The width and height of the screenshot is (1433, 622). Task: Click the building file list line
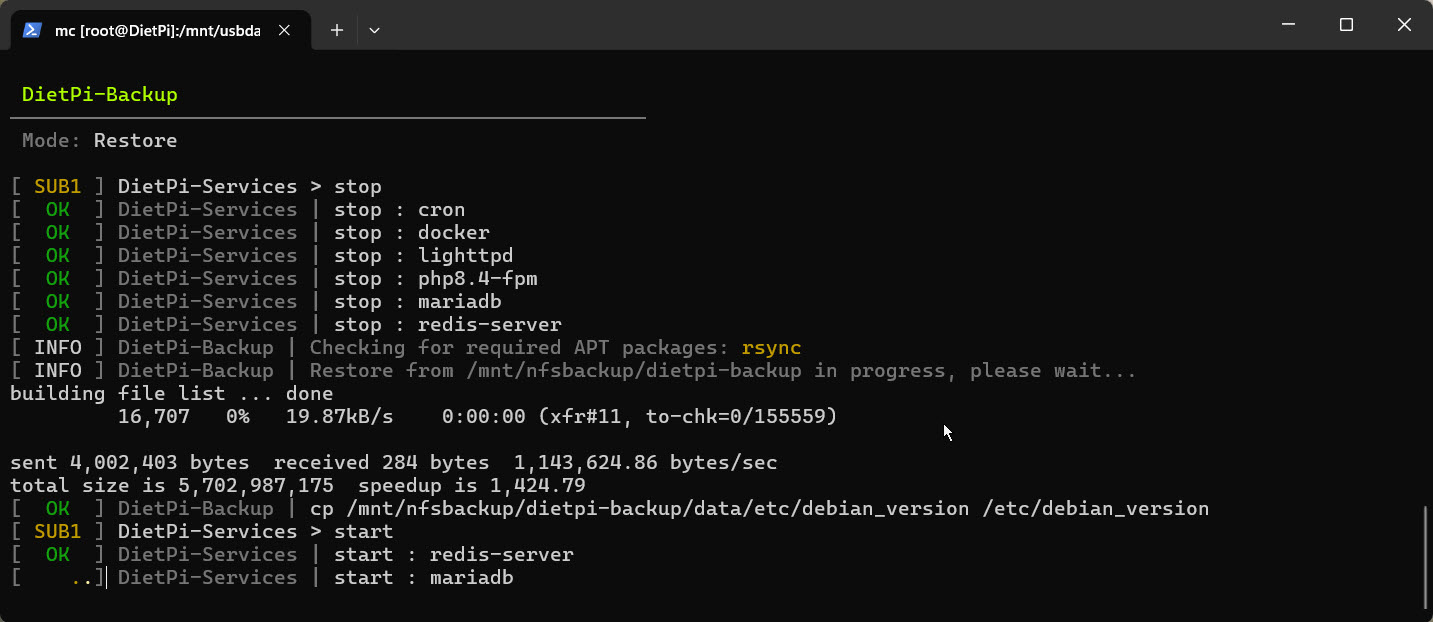(172, 394)
